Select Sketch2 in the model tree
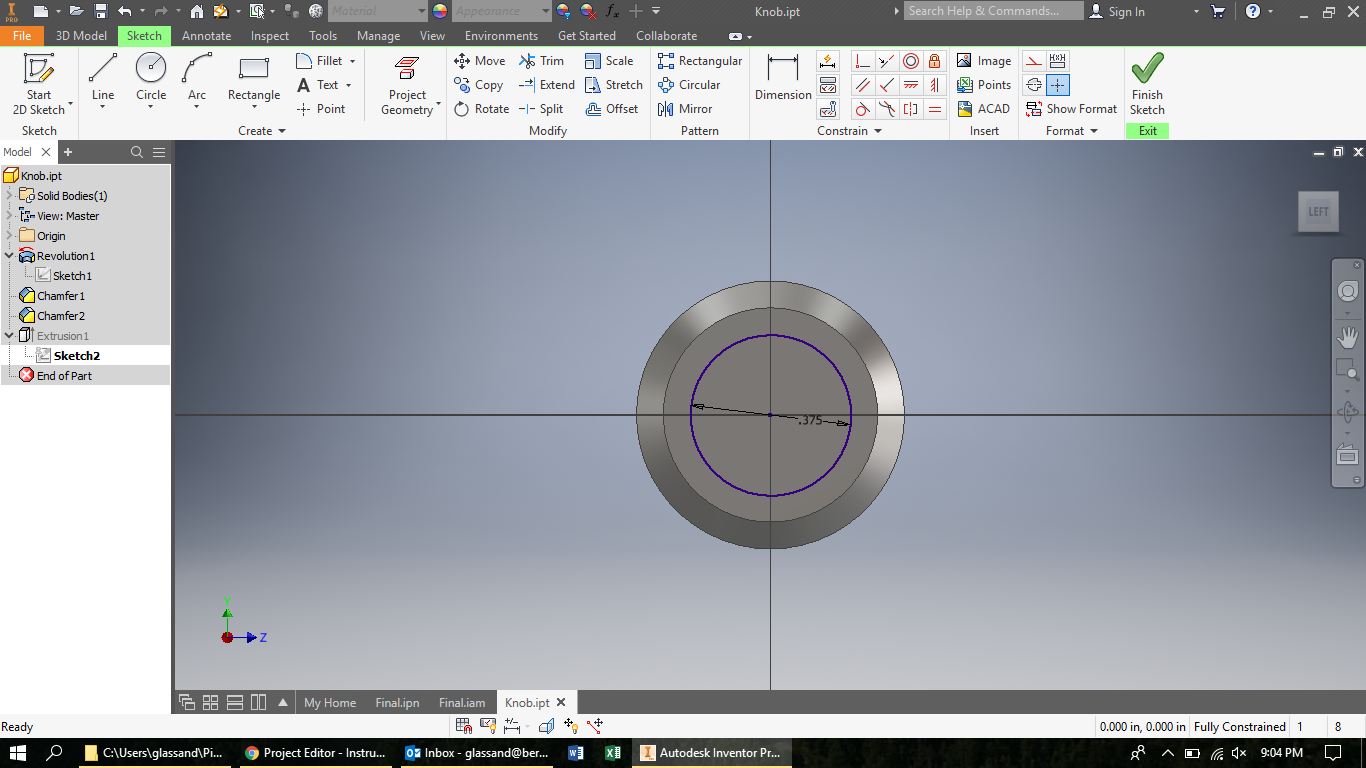This screenshot has height=768, width=1366. pyautogui.click(x=77, y=356)
